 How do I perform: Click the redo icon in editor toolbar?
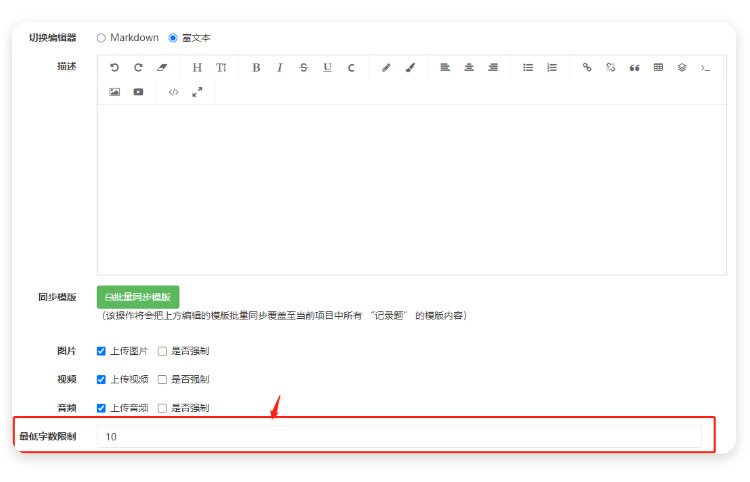[138, 67]
